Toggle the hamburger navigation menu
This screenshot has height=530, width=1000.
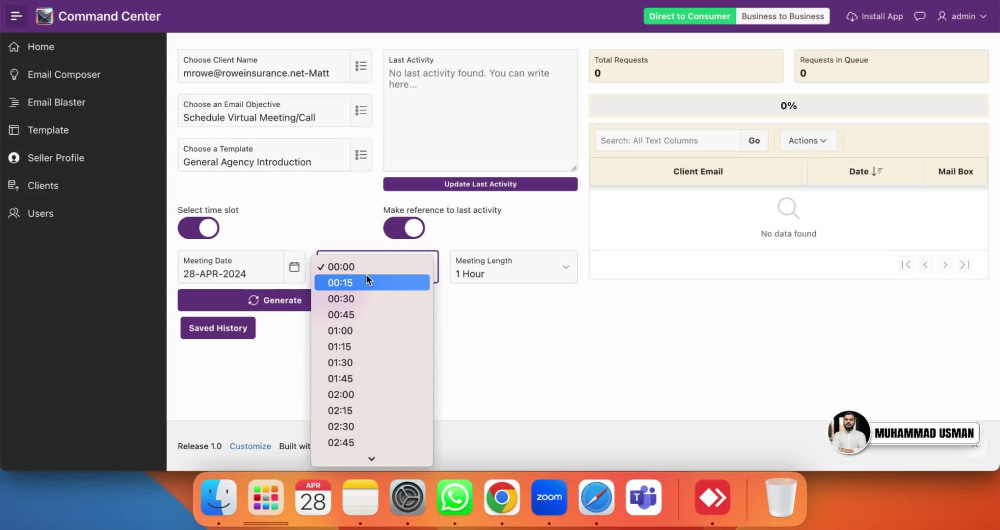click(x=17, y=16)
